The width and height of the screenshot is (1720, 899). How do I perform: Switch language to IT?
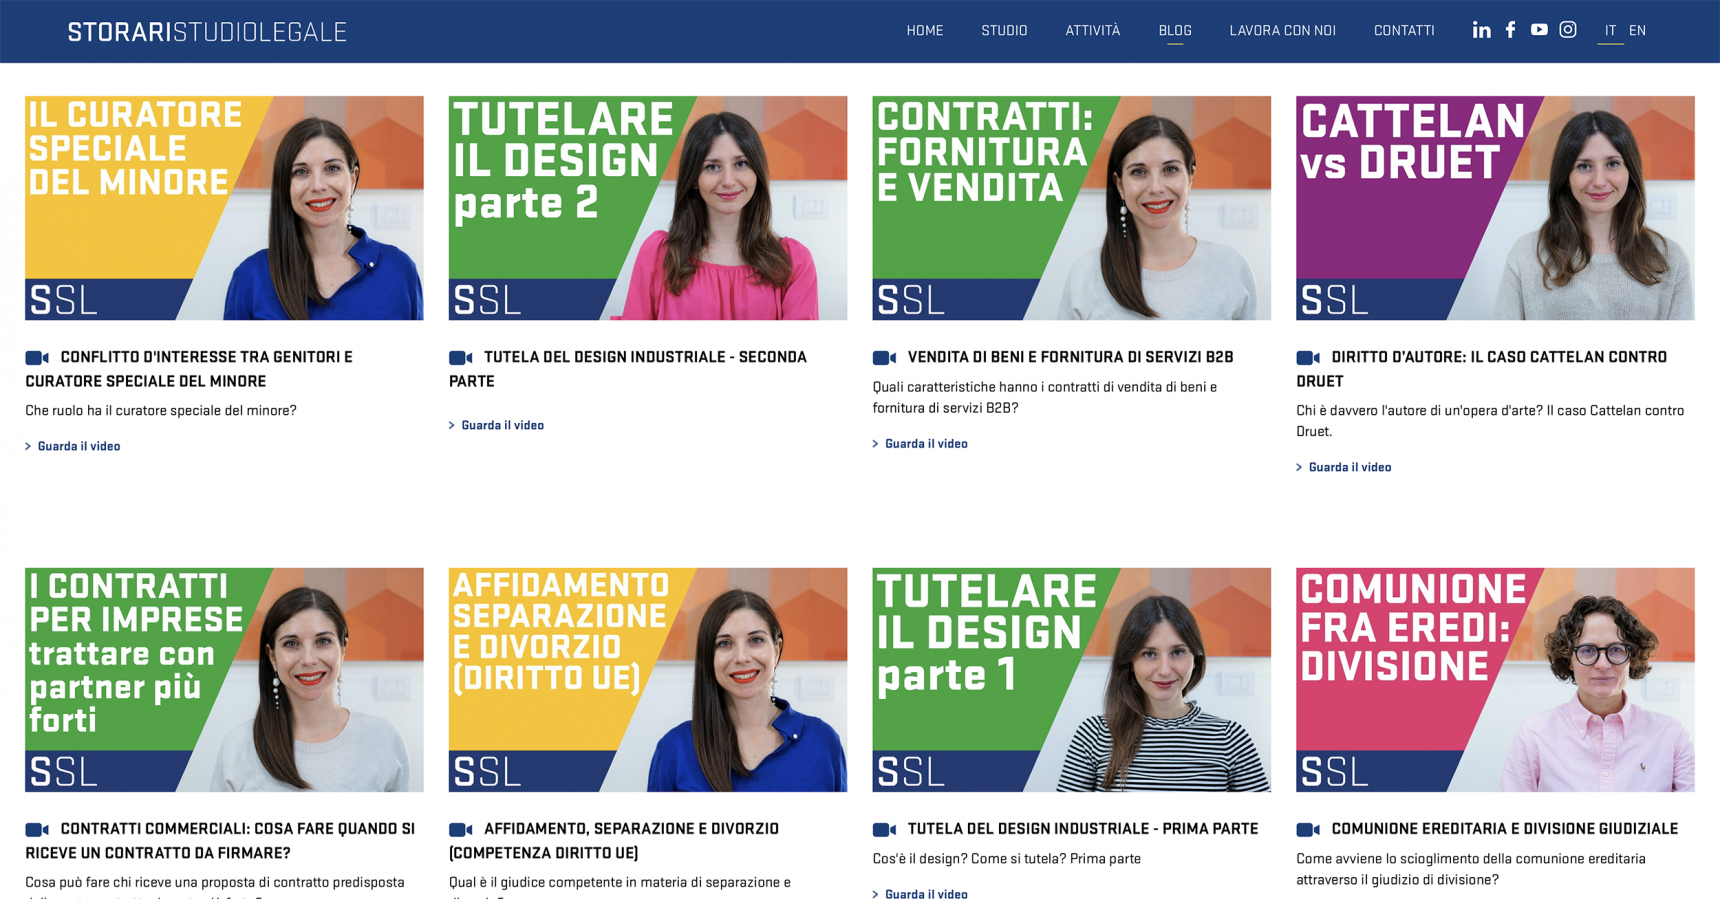pos(1610,31)
